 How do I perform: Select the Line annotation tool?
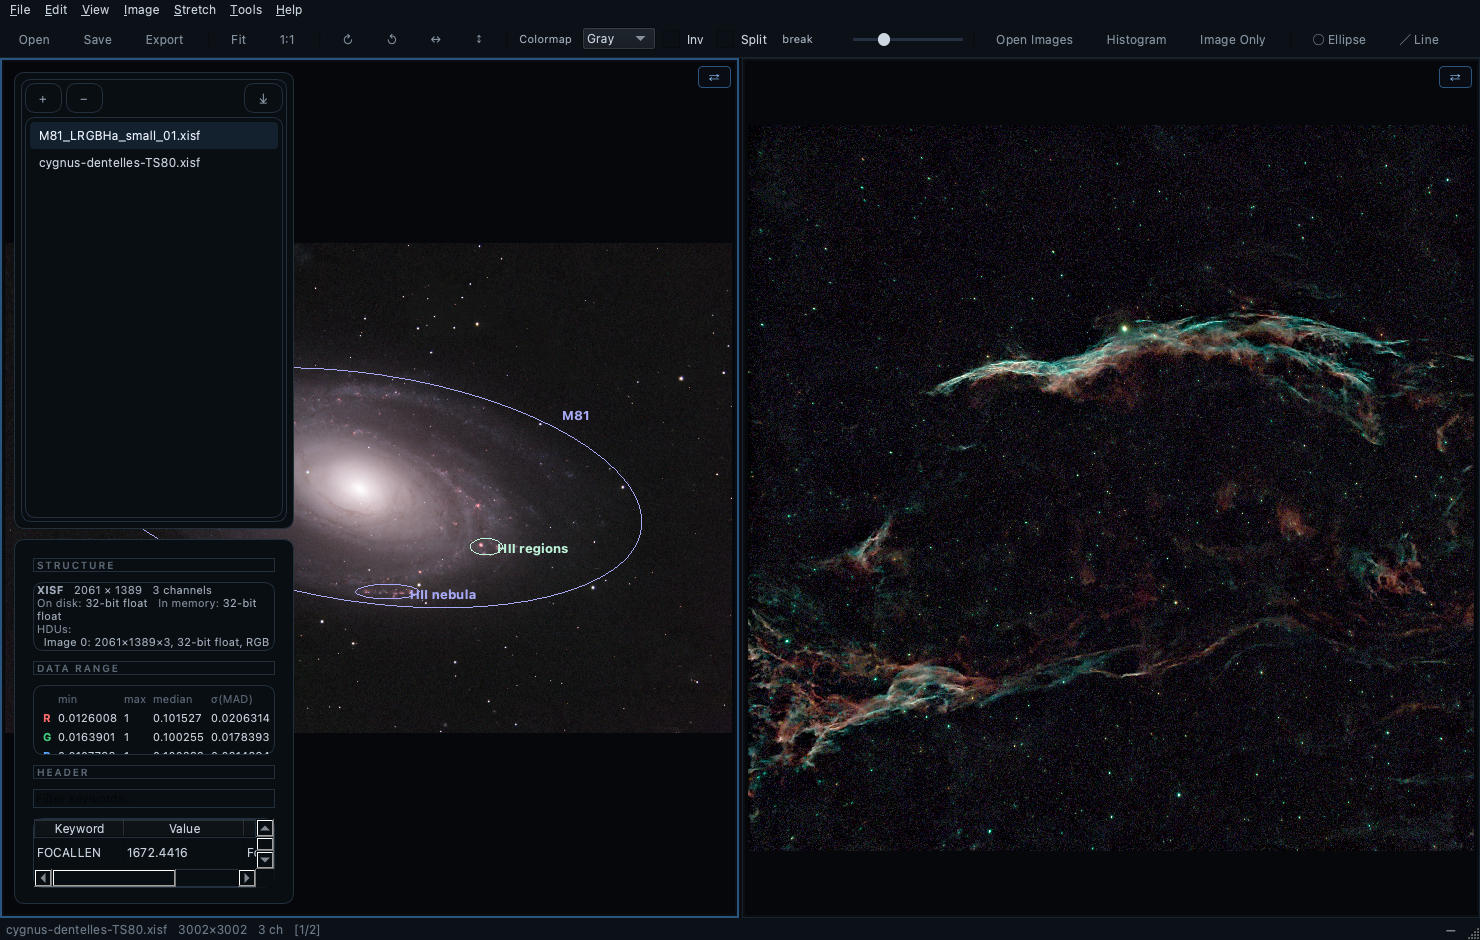[x=1419, y=40]
